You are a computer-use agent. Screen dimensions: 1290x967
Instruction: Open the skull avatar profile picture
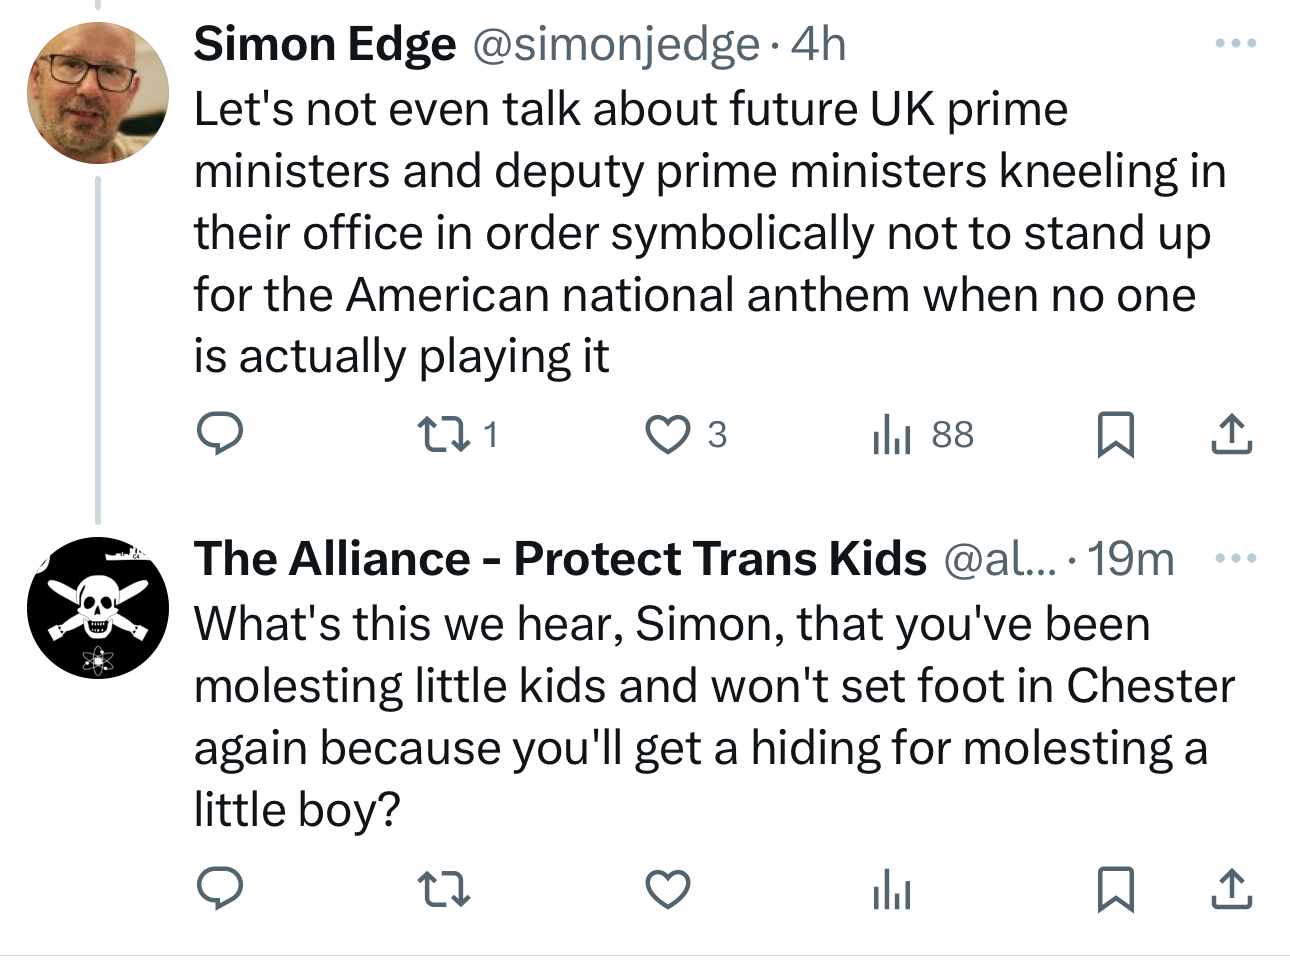[97, 607]
